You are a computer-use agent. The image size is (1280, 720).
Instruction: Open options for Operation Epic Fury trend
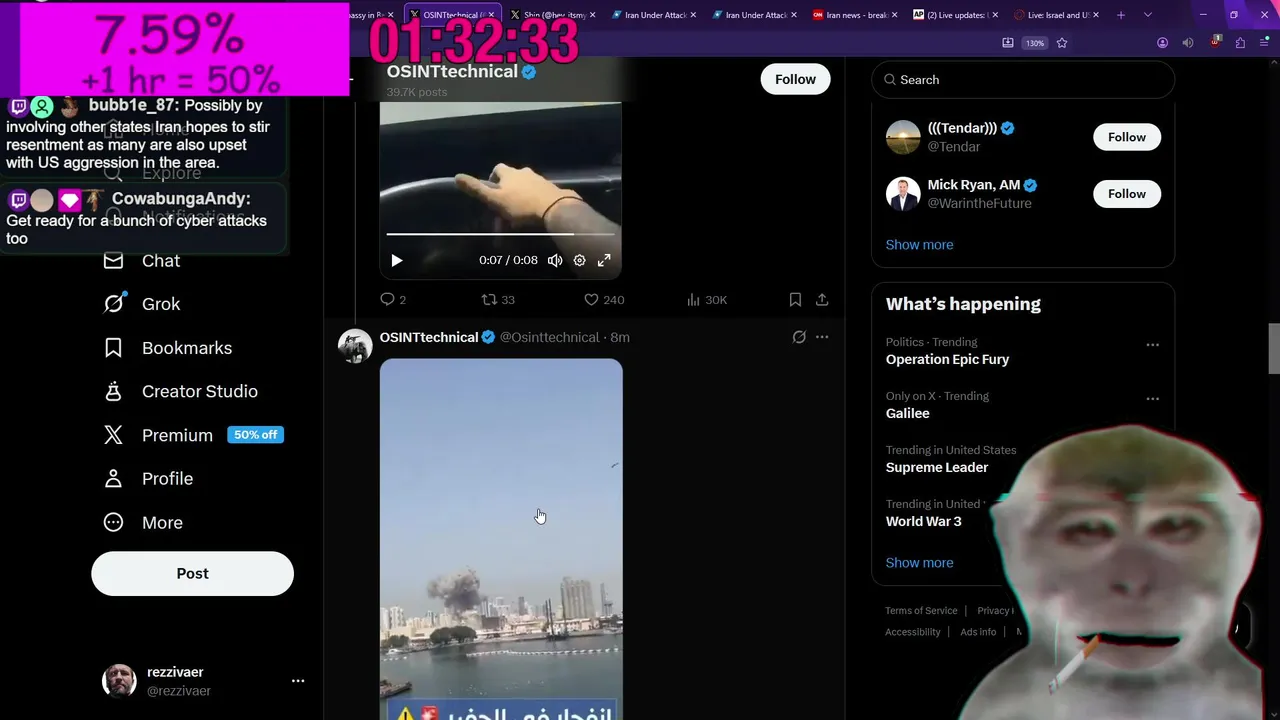click(x=1152, y=345)
